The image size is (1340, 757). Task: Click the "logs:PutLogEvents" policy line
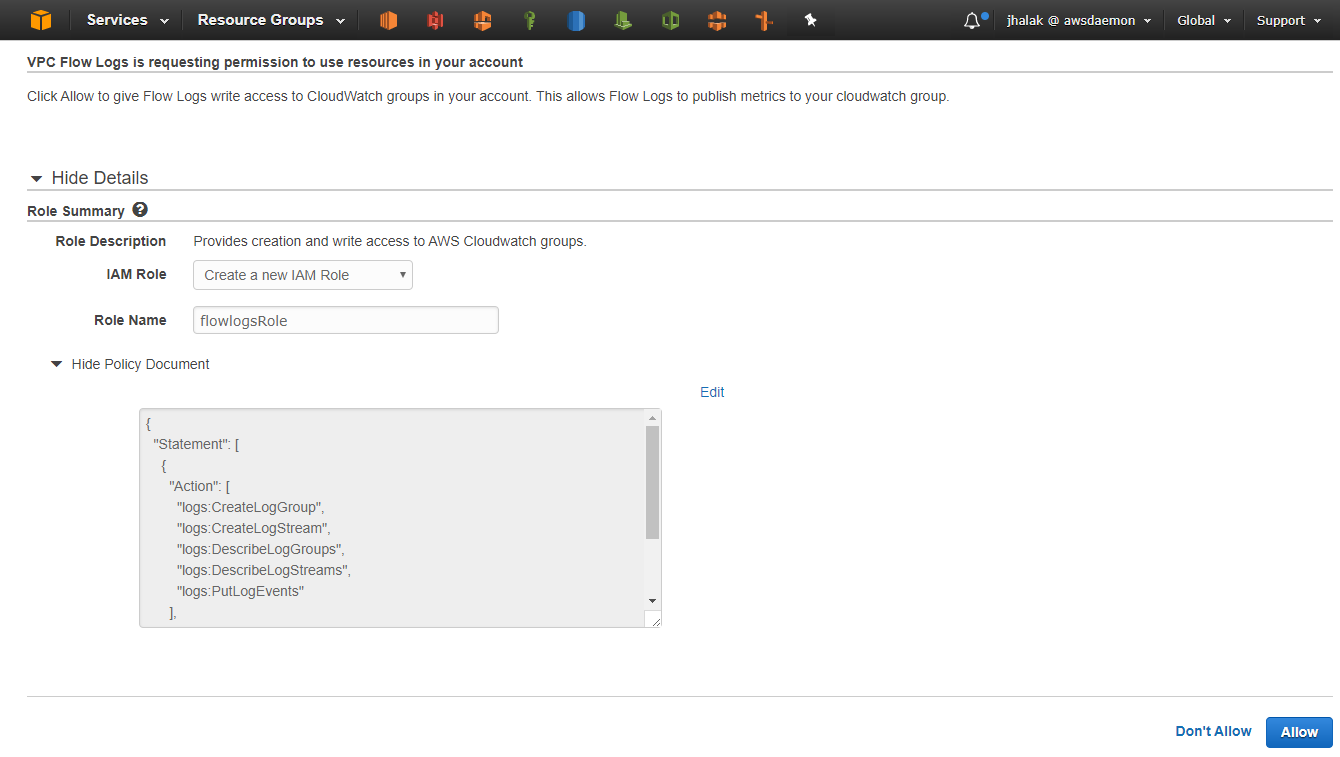pyautogui.click(x=240, y=591)
